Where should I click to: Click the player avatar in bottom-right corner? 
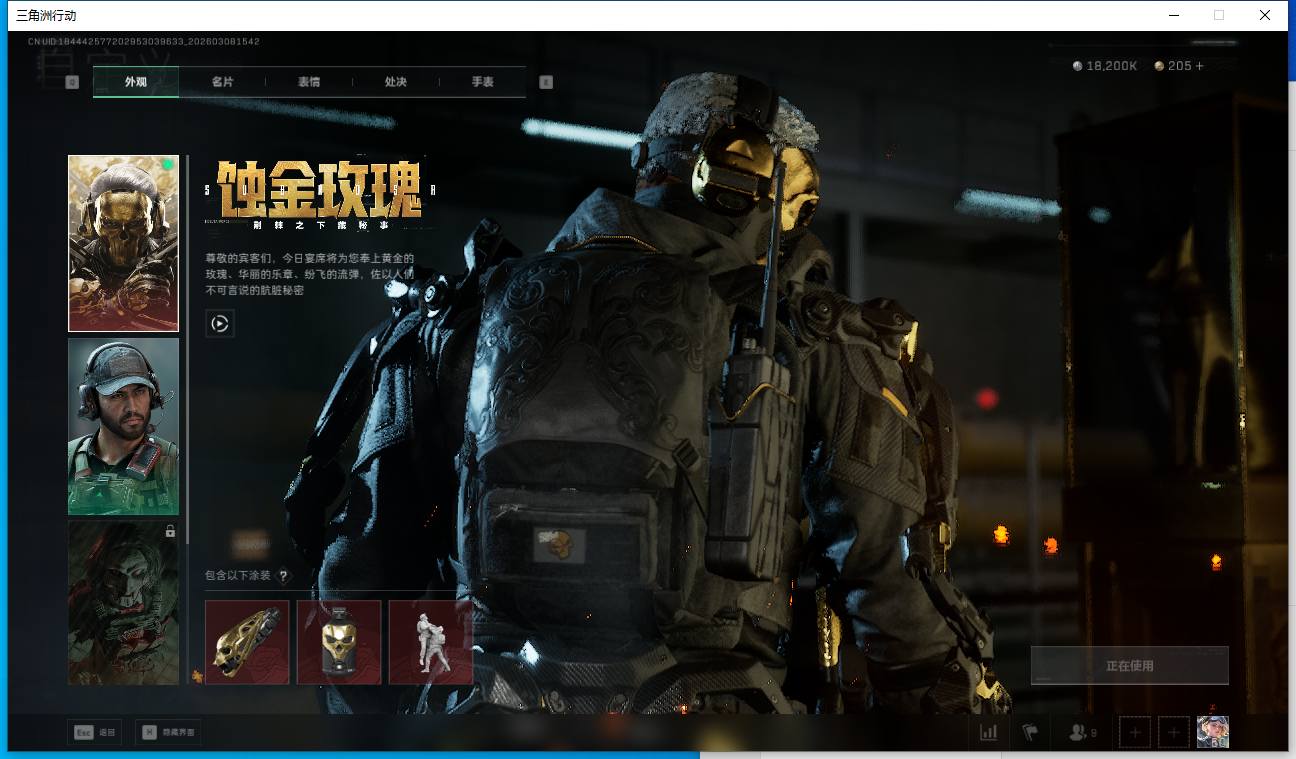point(1212,732)
